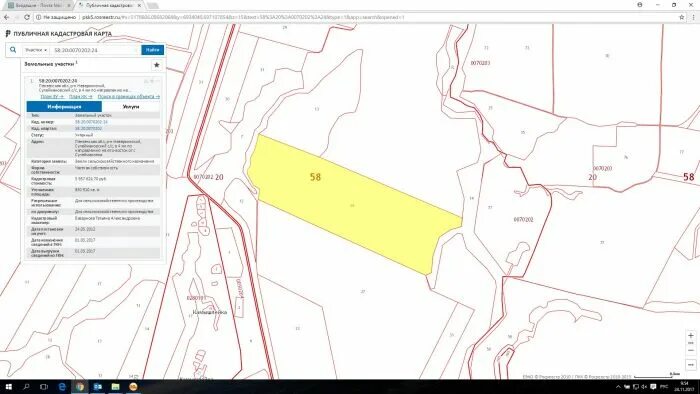Open the 'План ЗУ' link

(x=52, y=96)
